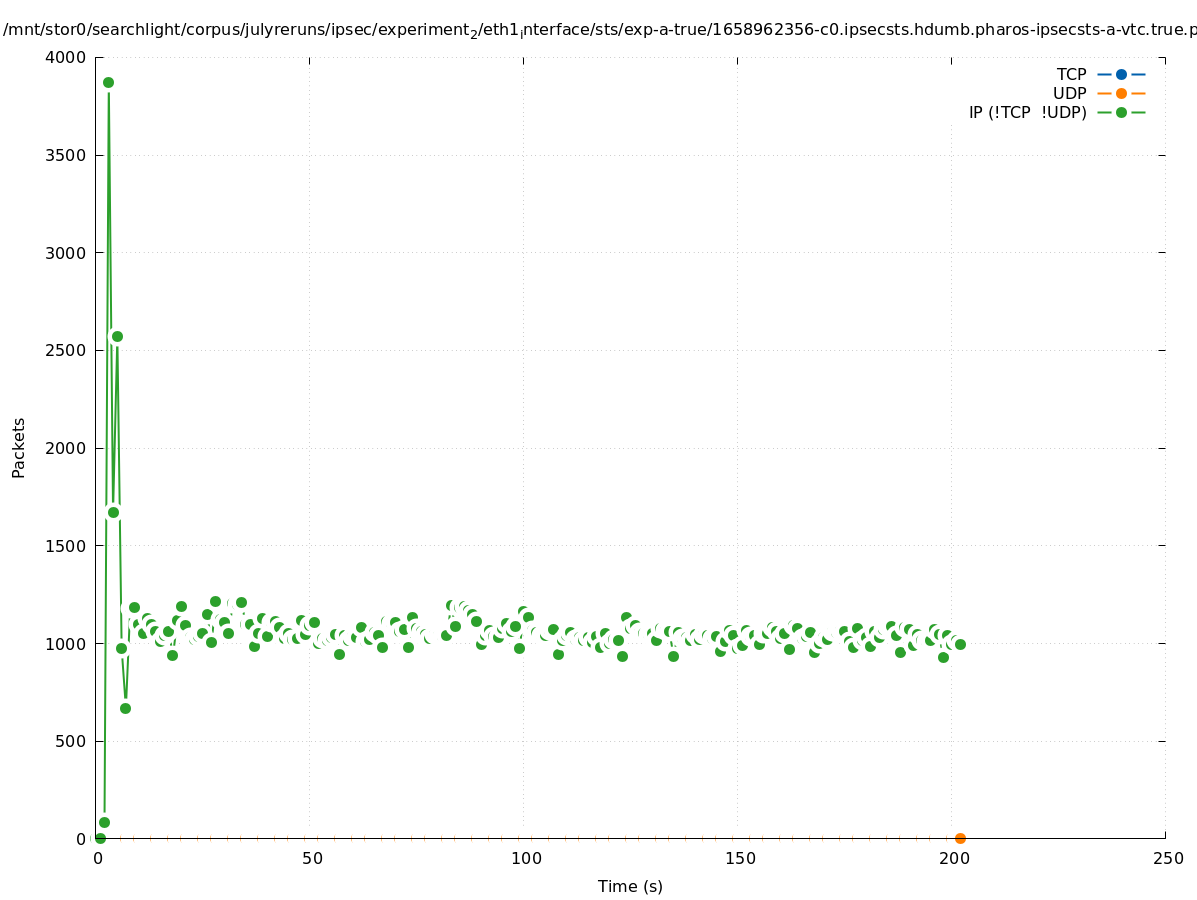1197x900 pixels.
Task: Click the green point at plot origin
Action: pos(99,838)
